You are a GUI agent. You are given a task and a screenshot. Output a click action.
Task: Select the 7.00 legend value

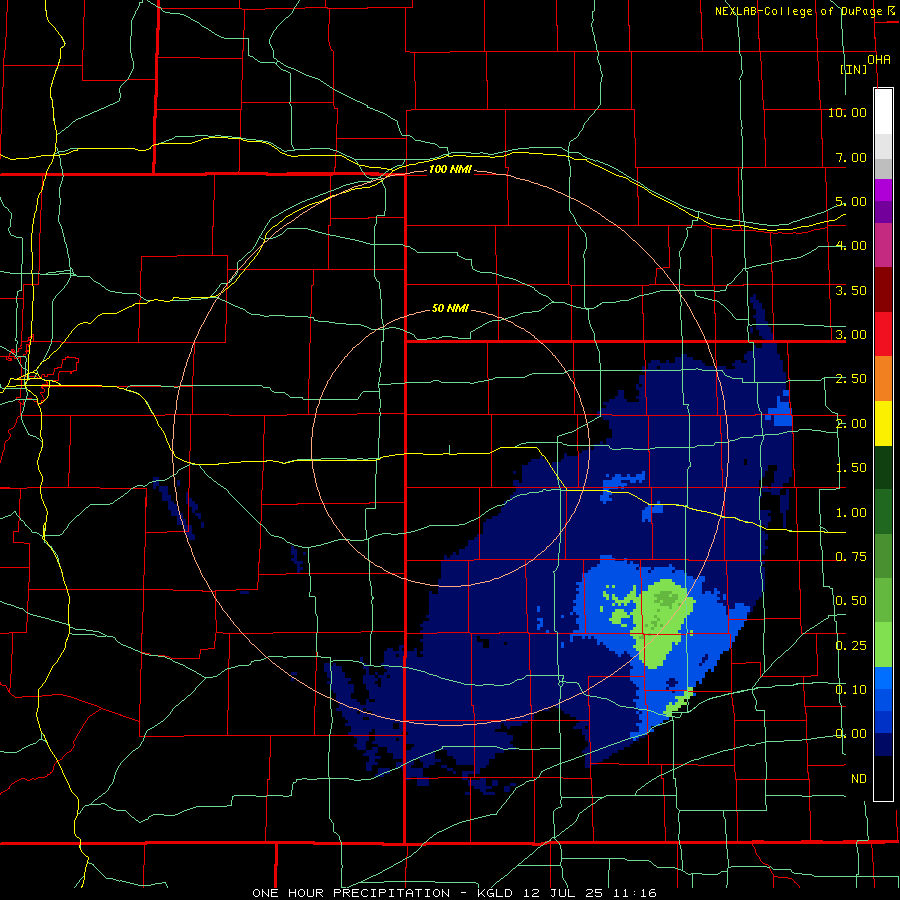pos(851,157)
